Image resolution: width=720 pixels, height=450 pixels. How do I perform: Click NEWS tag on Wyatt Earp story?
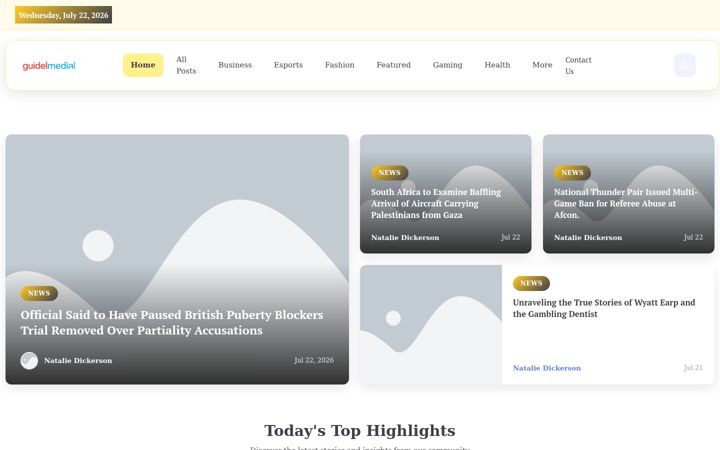(x=531, y=283)
